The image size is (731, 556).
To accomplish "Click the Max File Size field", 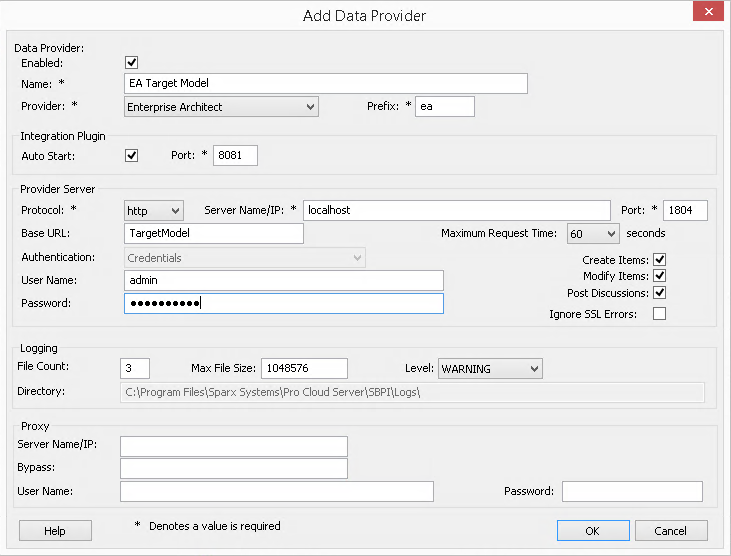I will pos(303,368).
